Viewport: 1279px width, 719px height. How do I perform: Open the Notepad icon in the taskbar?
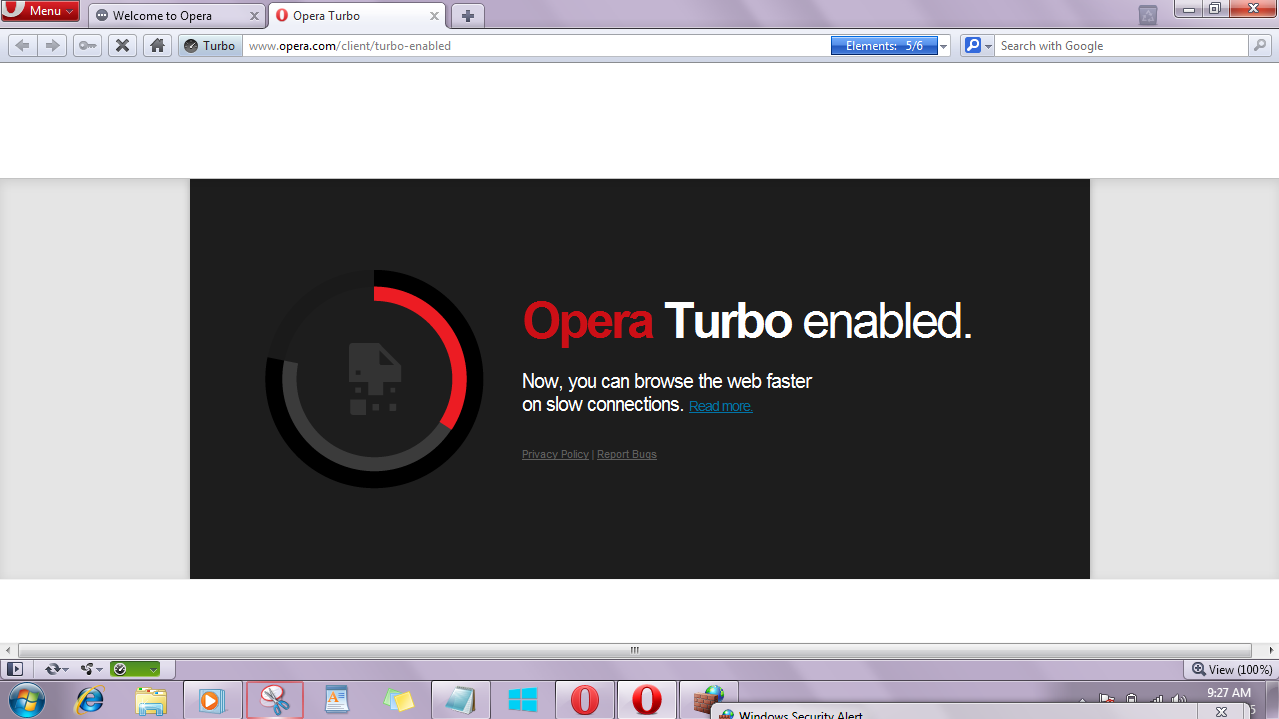point(461,701)
